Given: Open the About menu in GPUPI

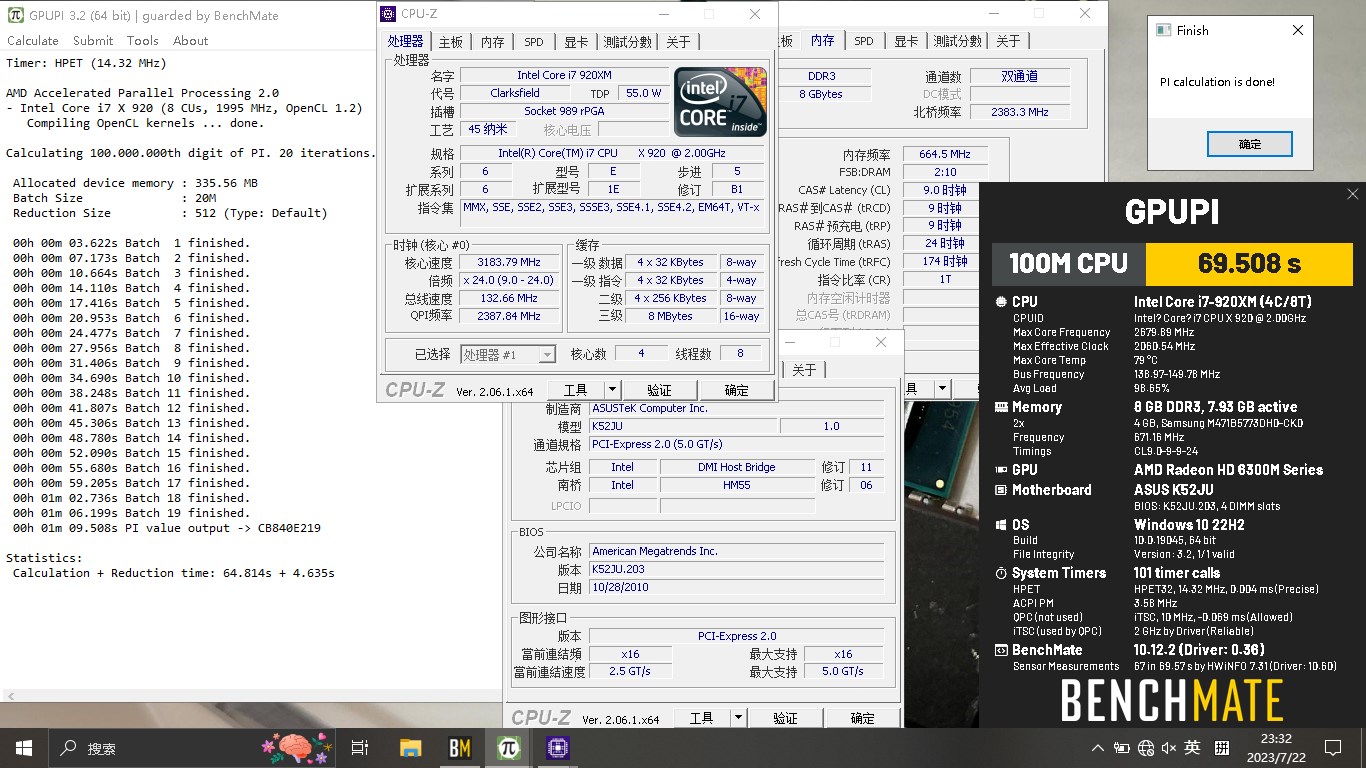Looking at the screenshot, I should 191,41.
